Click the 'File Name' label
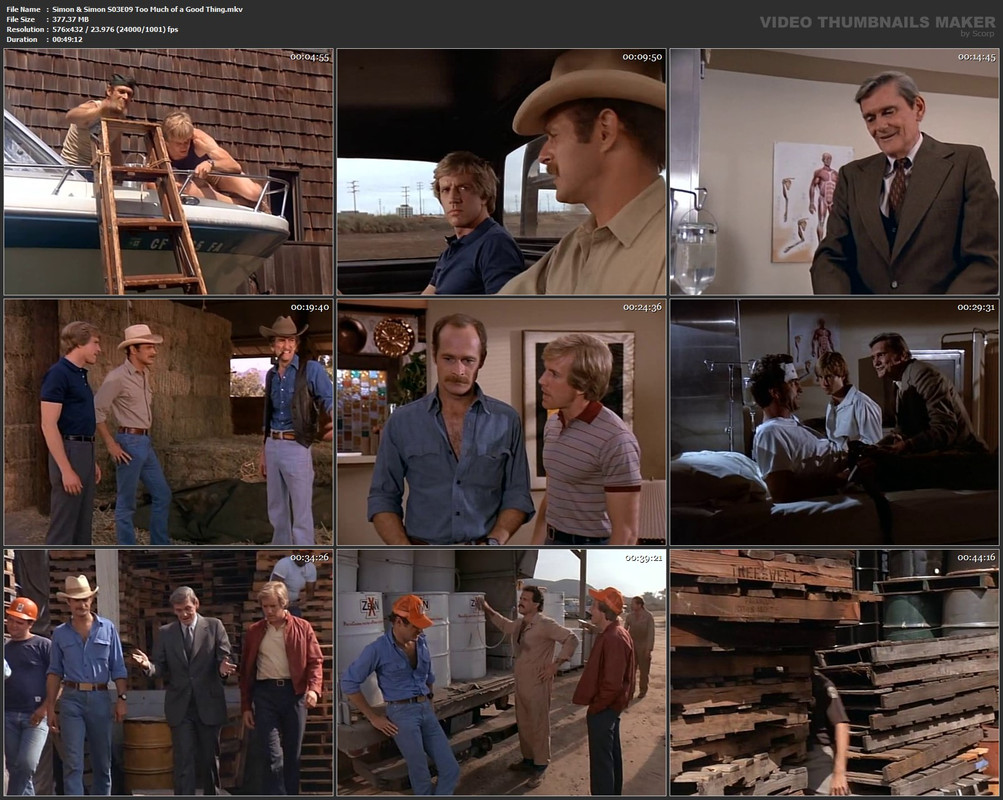Viewport: 1003px width, 800px height. (23, 9)
